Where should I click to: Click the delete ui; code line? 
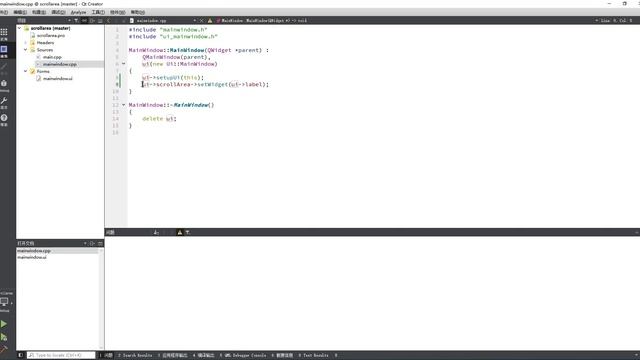pos(159,119)
